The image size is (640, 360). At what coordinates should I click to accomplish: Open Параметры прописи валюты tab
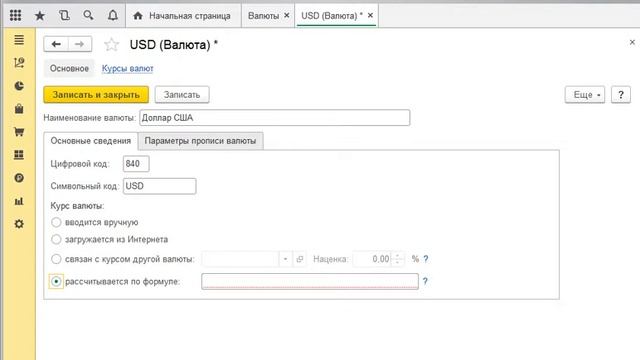point(200,141)
